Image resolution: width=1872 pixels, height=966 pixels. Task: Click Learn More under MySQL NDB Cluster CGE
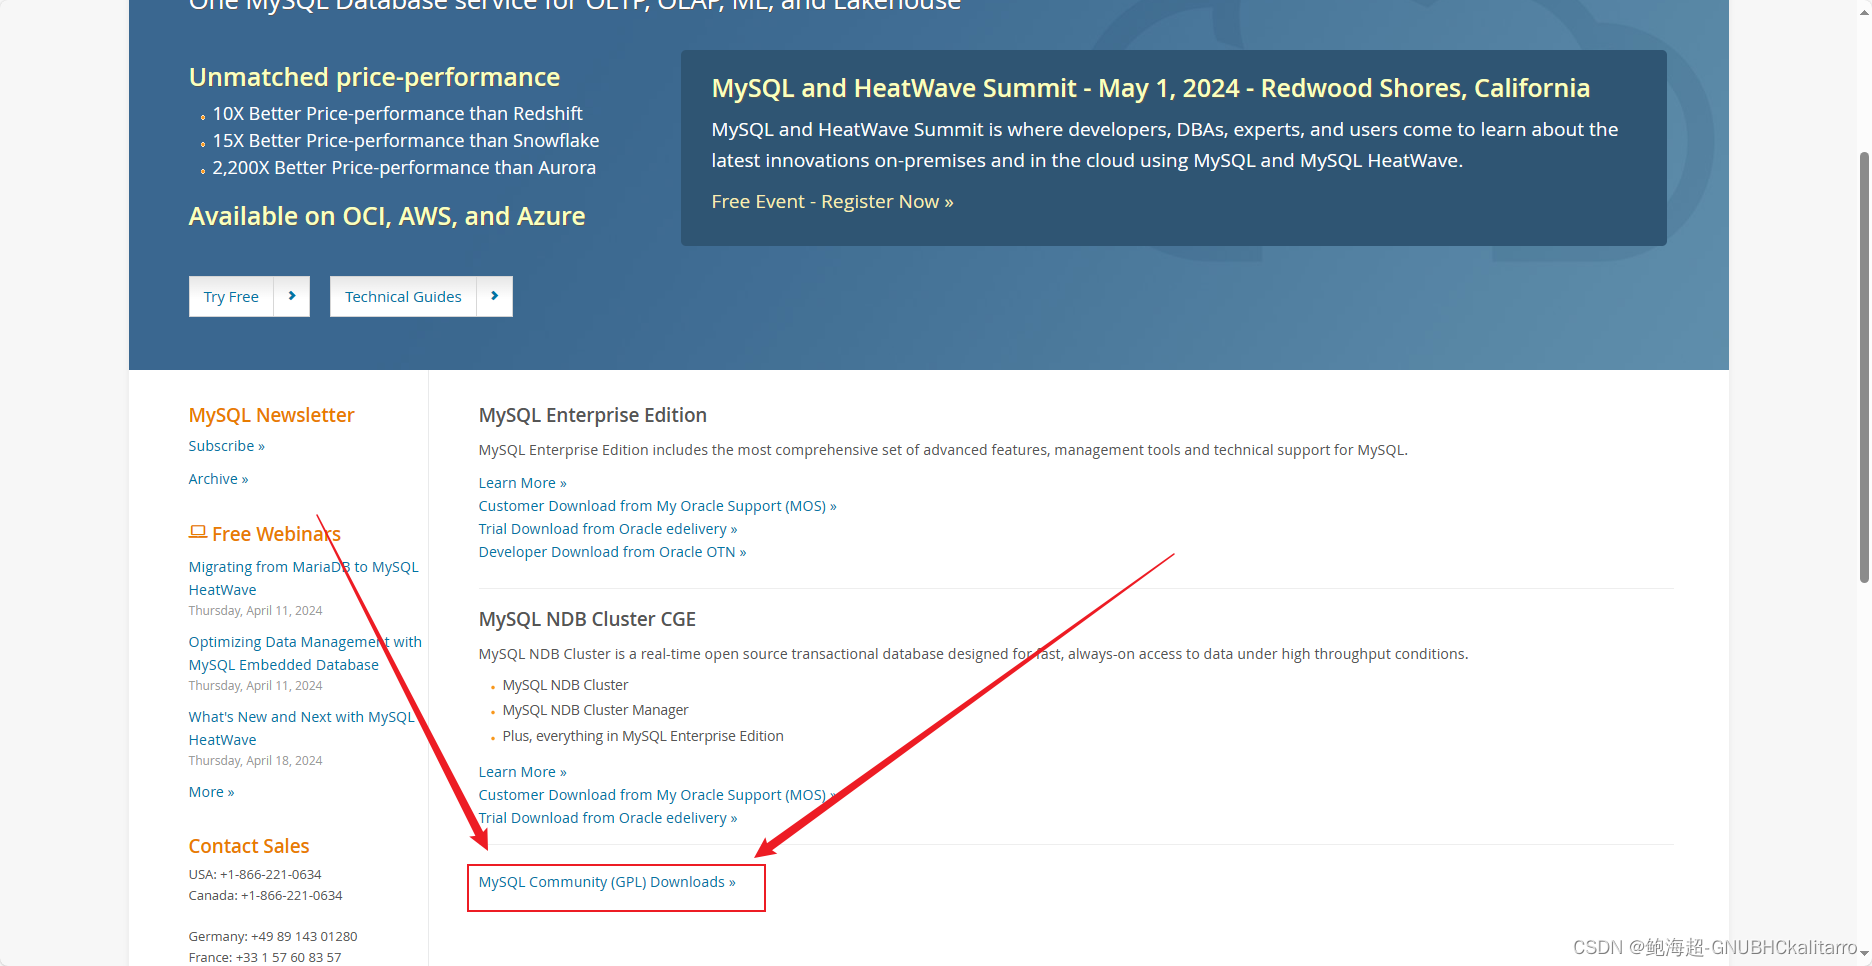click(x=522, y=772)
